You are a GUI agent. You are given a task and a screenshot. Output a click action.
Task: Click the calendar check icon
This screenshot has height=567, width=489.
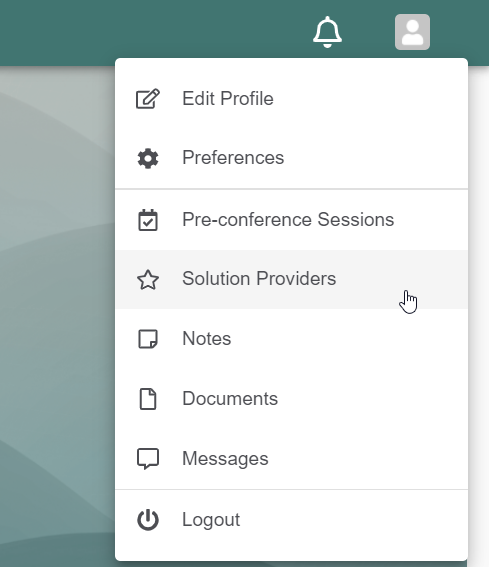pyautogui.click(x=148, y=220)
